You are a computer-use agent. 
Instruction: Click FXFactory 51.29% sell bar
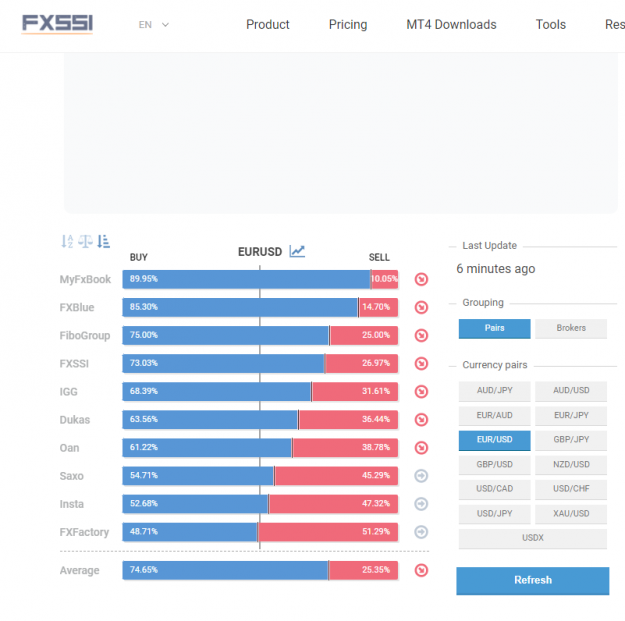pyautogui.click(x=328, y=532)
